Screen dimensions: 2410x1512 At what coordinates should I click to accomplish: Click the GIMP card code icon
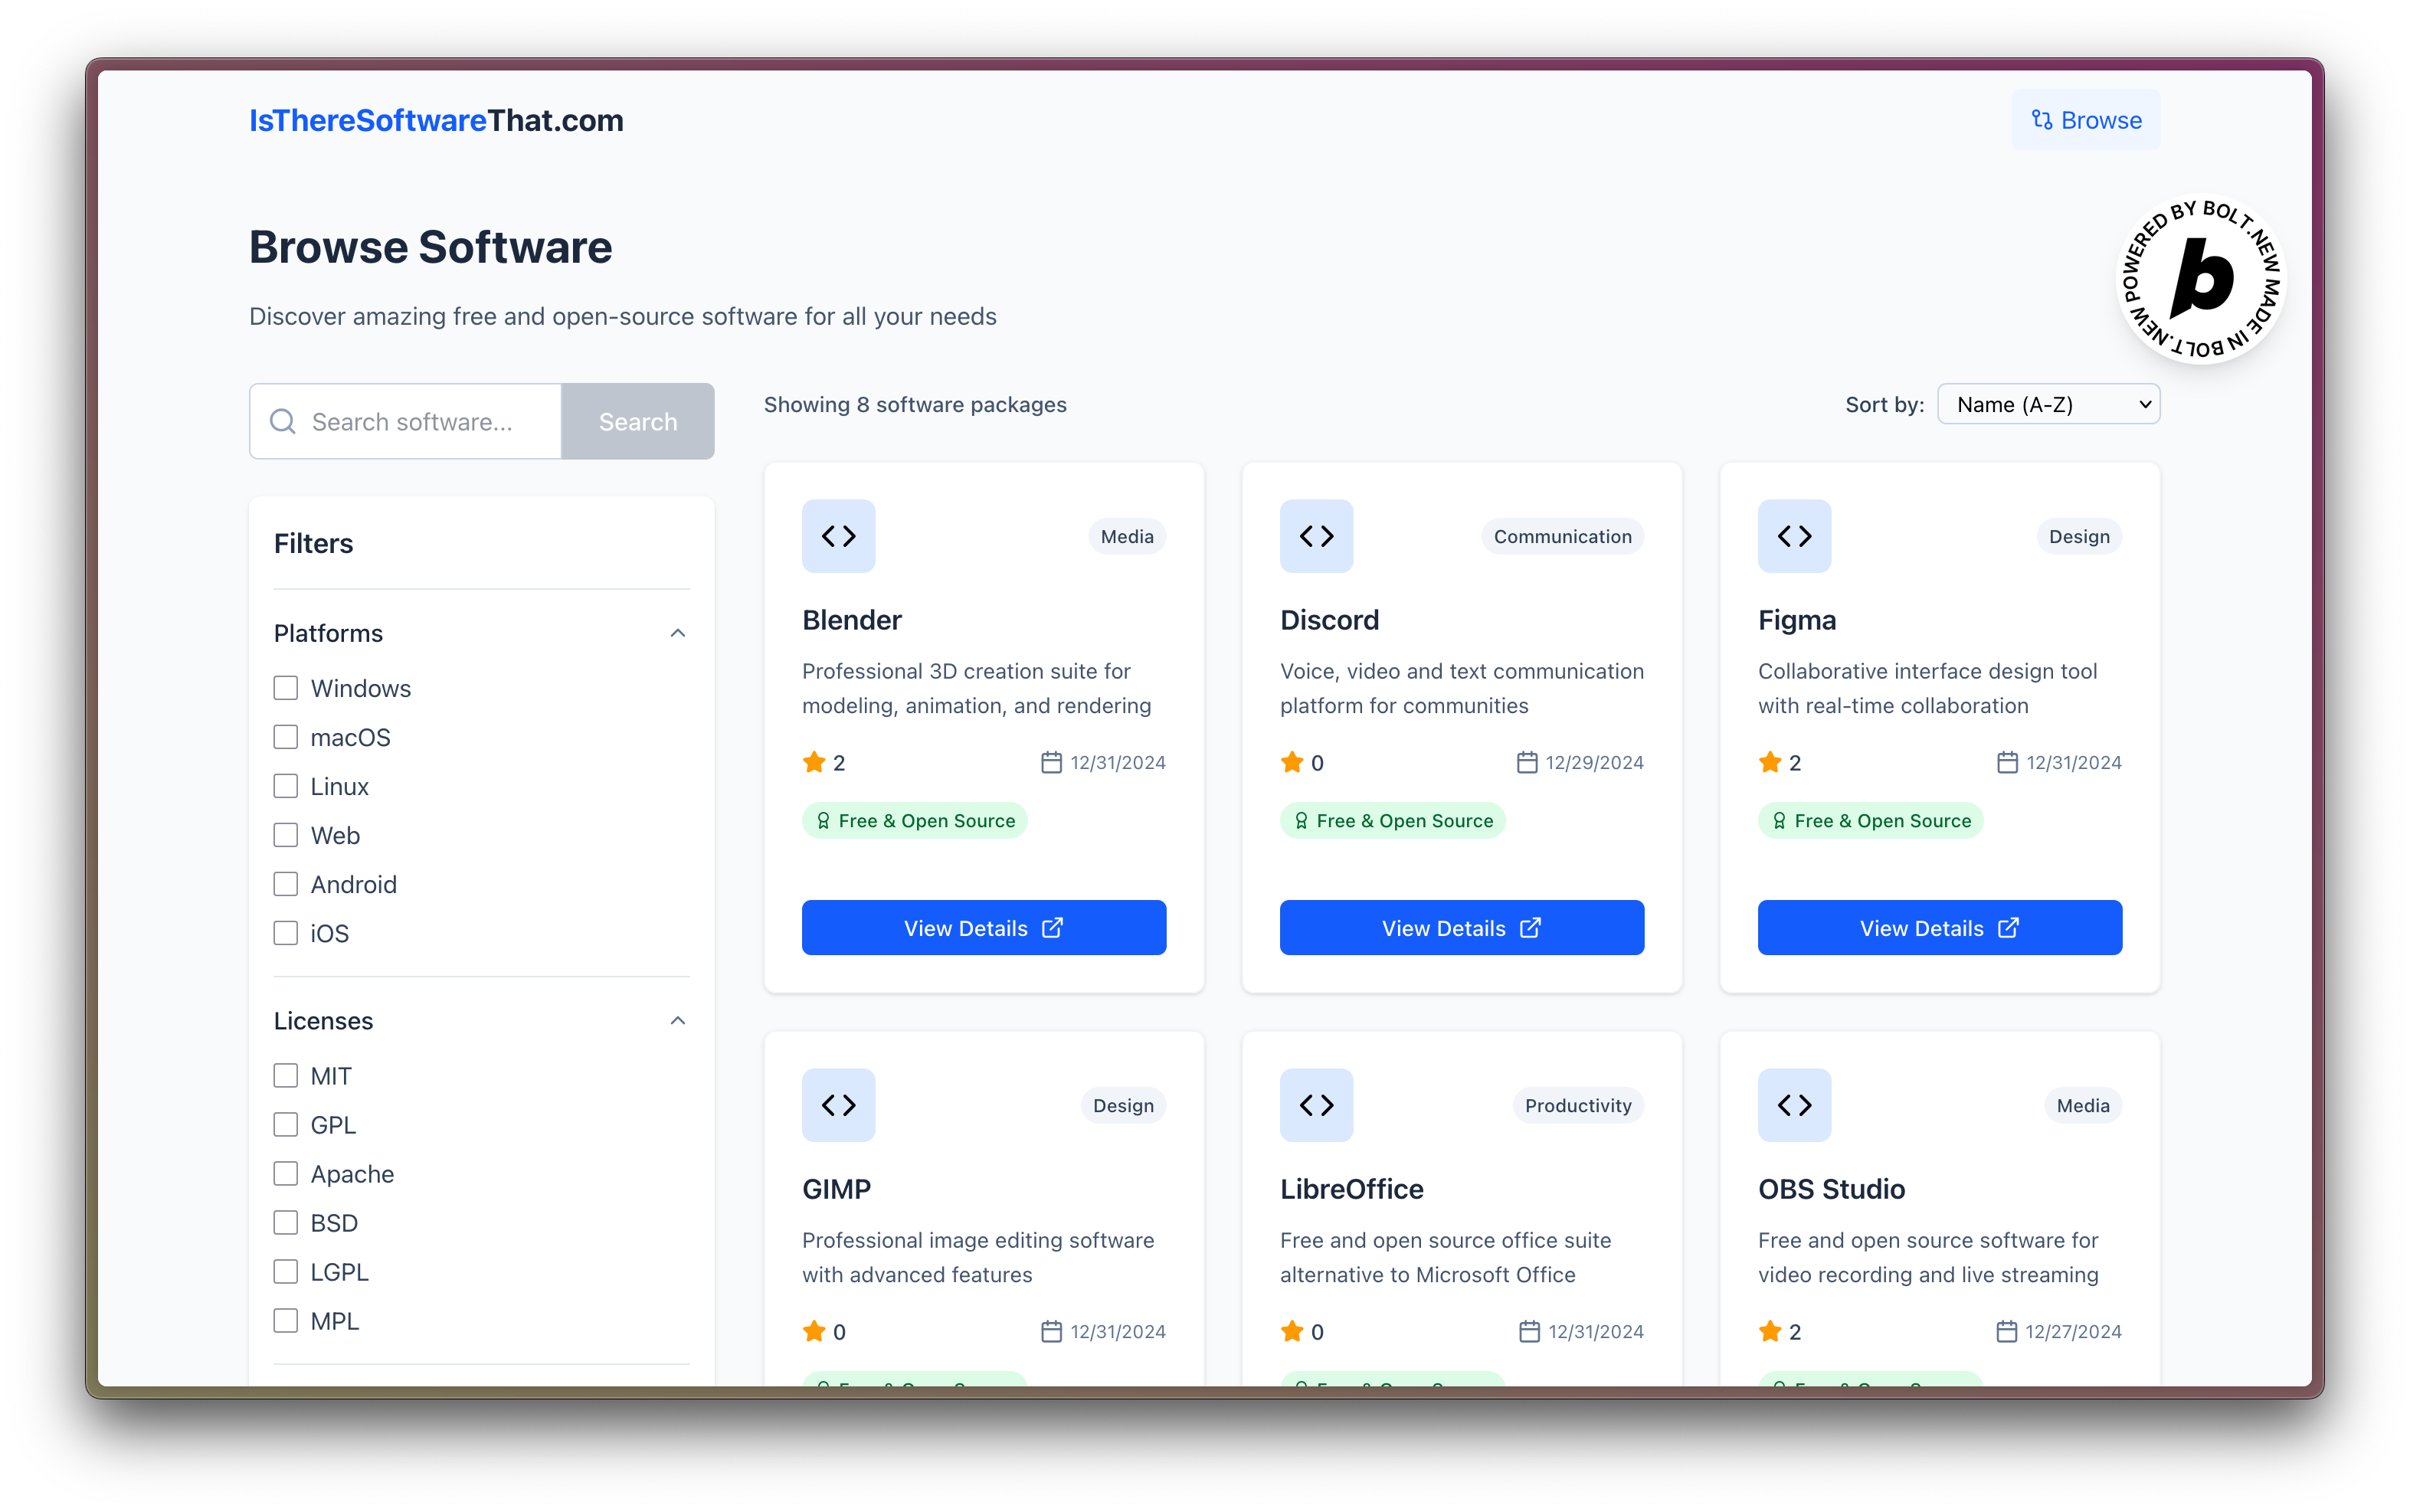pyautogui.click(x=838, y=1105)
